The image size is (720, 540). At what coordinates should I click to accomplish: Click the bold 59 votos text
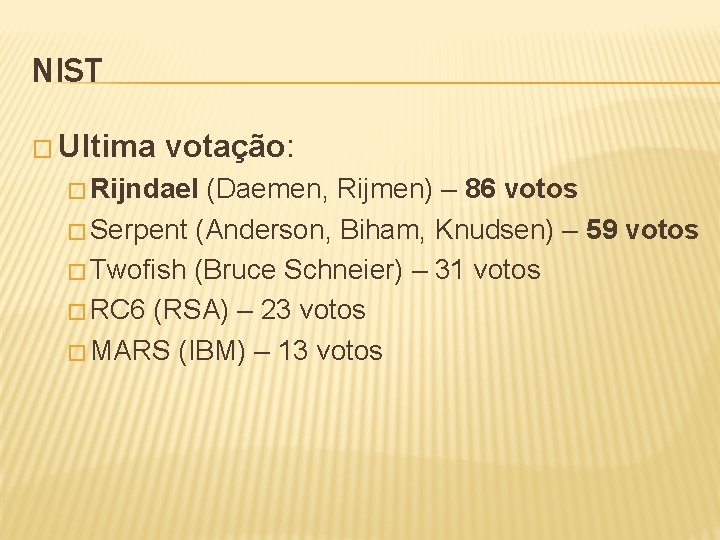tap(642, 230)
